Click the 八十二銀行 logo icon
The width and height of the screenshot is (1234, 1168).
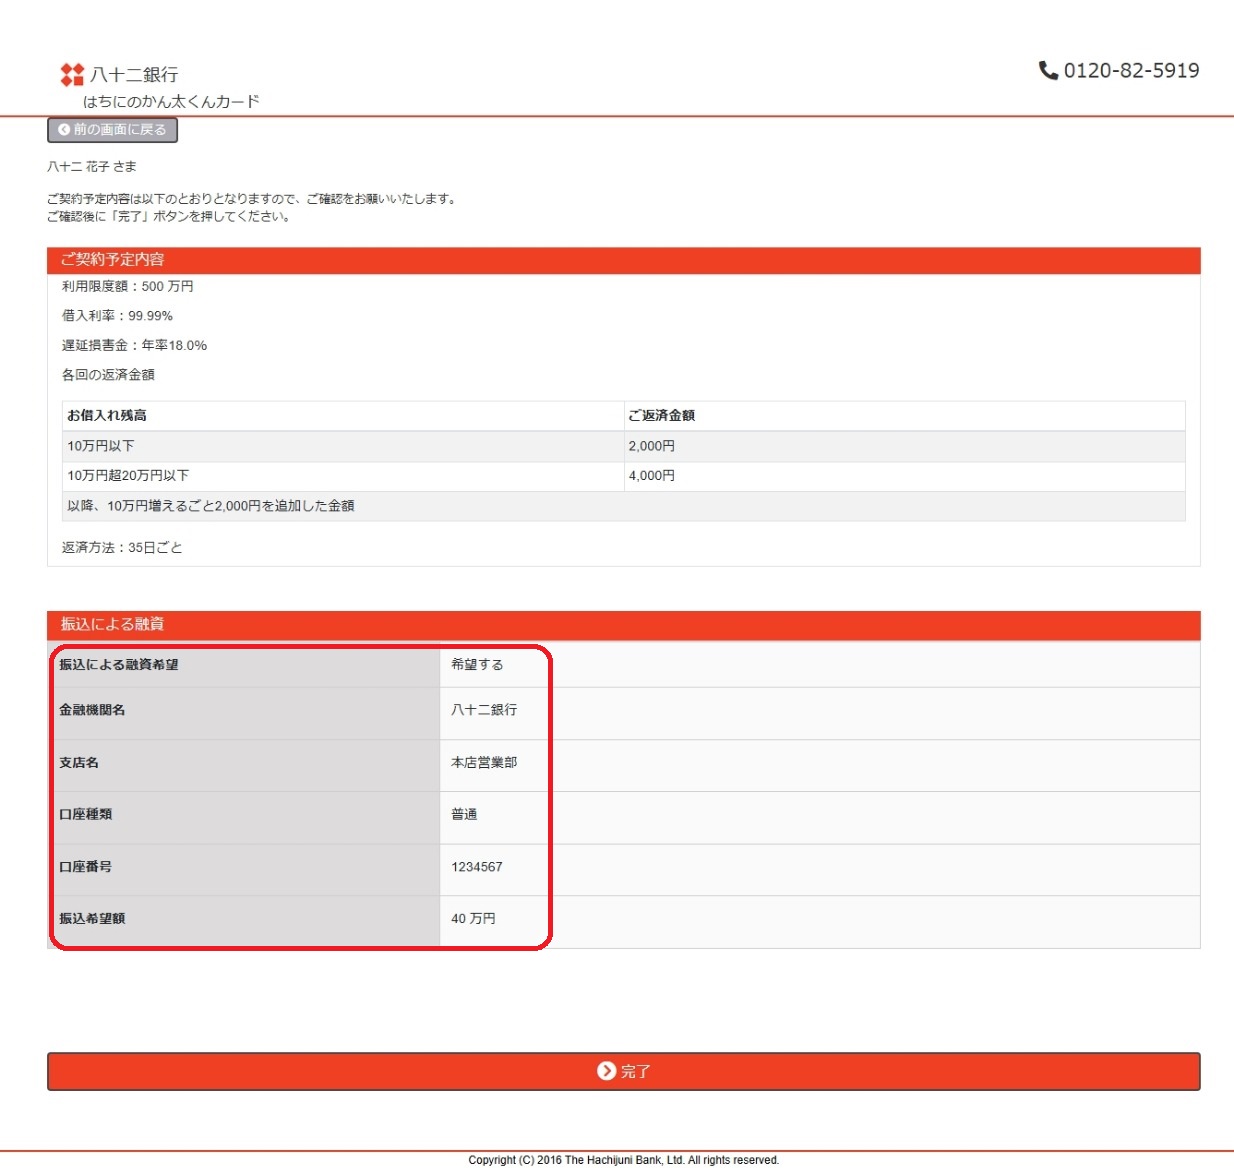click(x=72, y=74)
